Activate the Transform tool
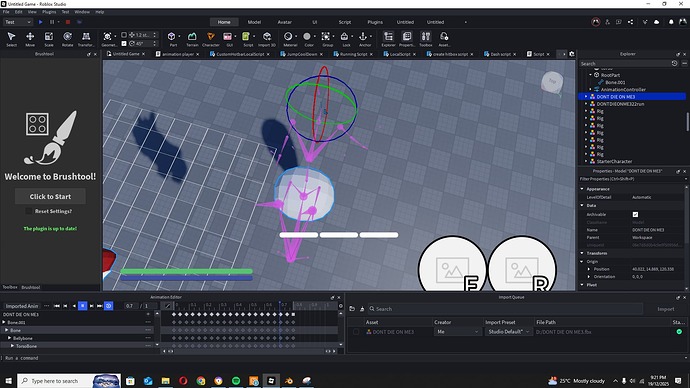Image resolution: width=690 pixels, height=388 pixels. click(86, 39)
